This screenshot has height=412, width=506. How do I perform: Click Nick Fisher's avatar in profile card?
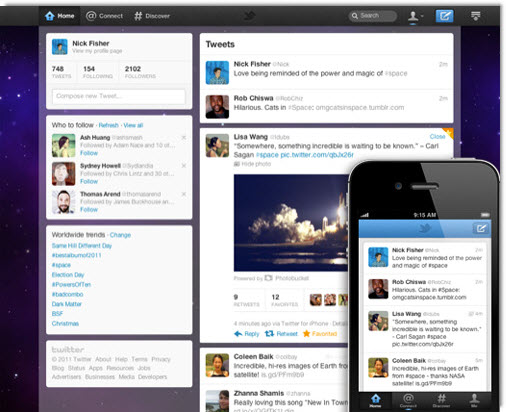pos(60,47)
